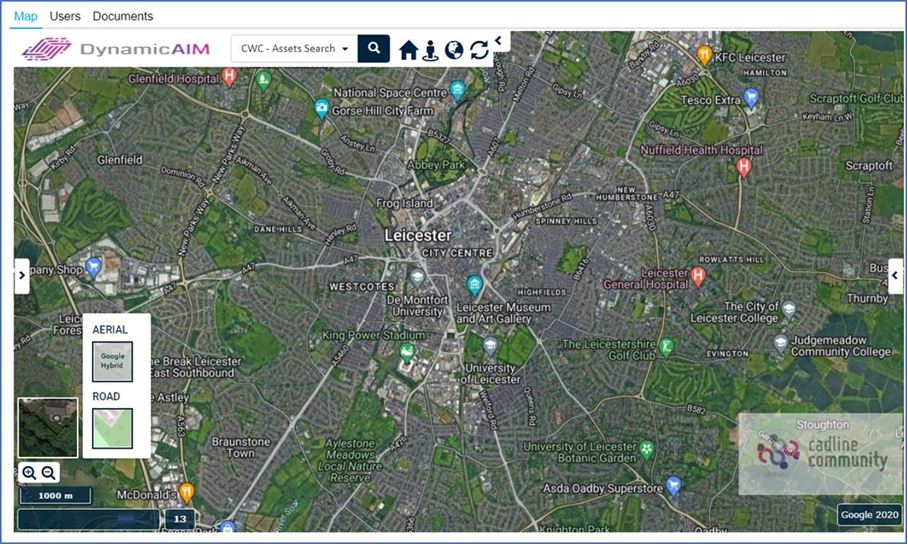908x546 pixels.
Task: Zoom in on the map
Action: click(x=29, y=473)
